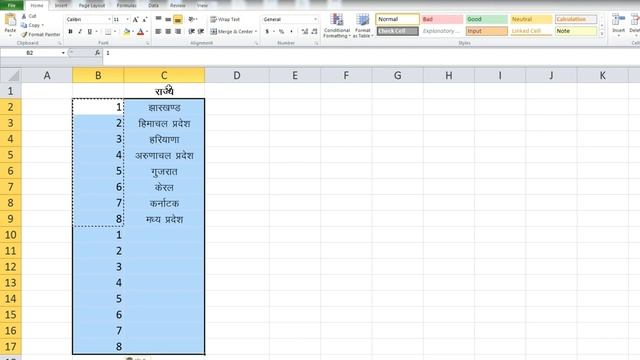Toggle Italic formatting
640x360 pixels.
80,31
